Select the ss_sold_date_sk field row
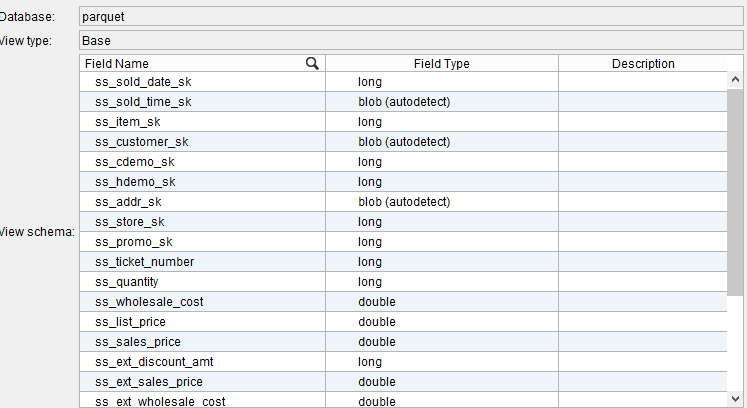Screen dimensions: 747x408 (x=404, y=82)
